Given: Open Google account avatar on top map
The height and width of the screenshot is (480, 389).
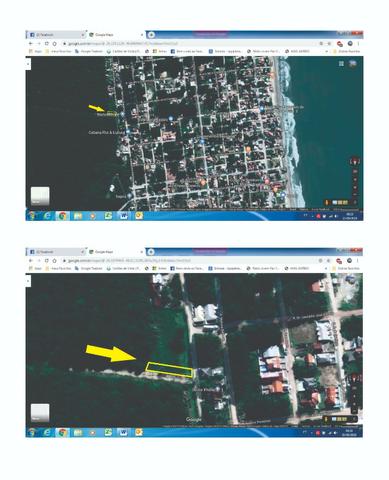Looking at the screenshot, I should [352, 63].
